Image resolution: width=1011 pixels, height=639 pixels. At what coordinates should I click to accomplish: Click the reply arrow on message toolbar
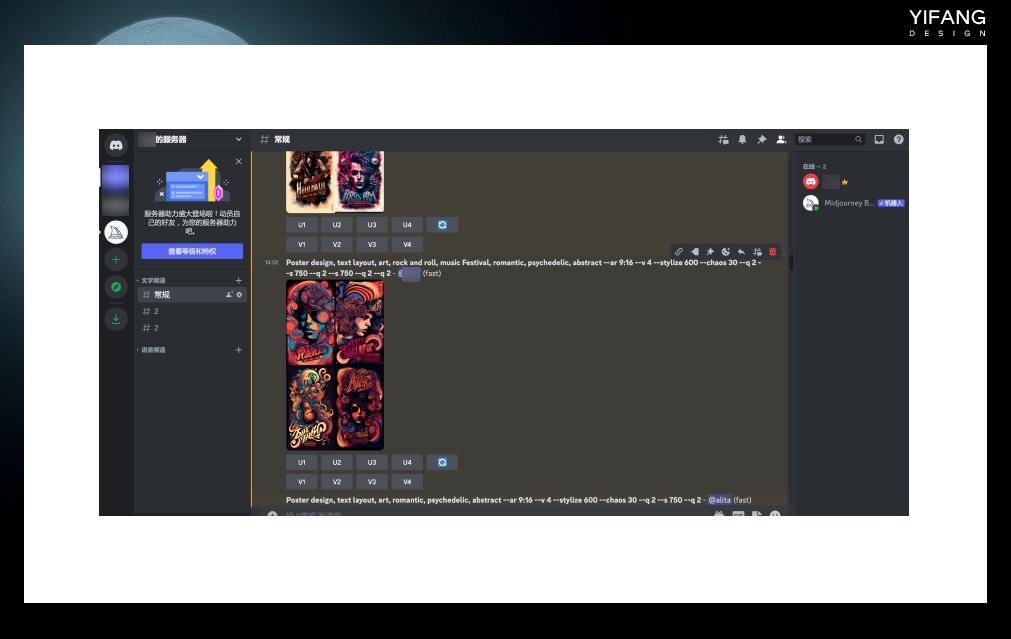tap(741, 252)
